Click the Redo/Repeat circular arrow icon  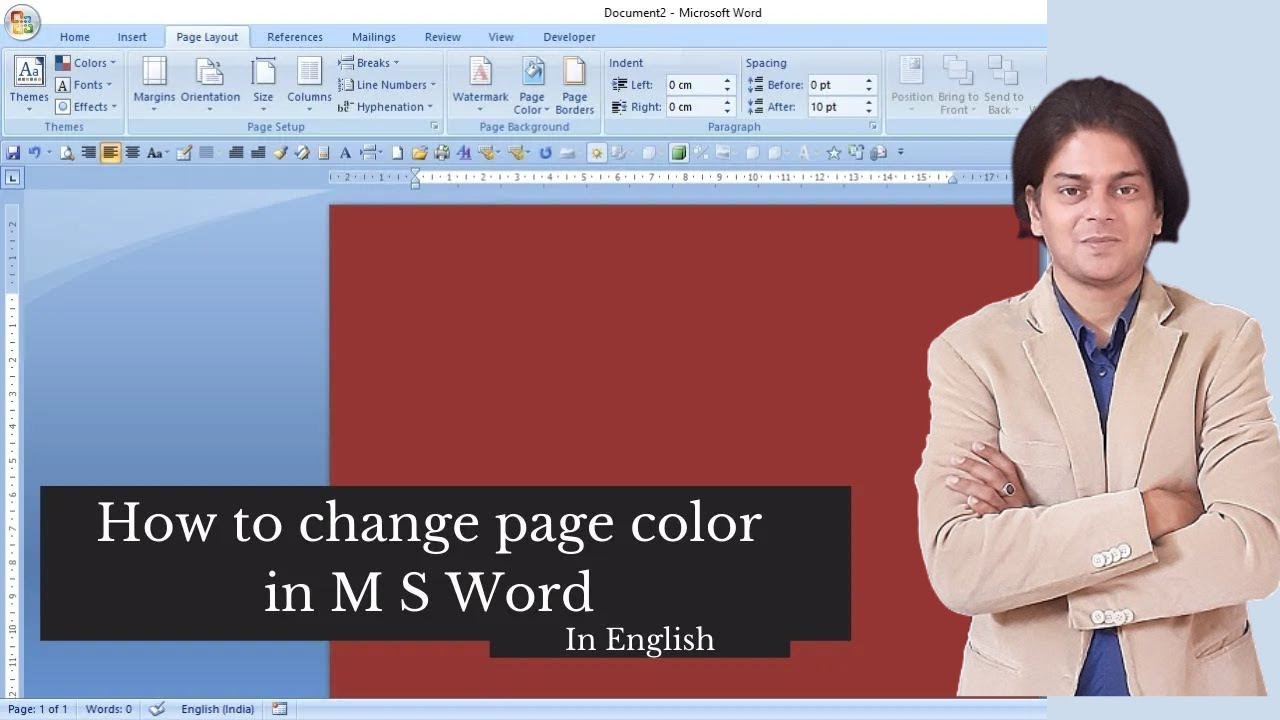546,153
